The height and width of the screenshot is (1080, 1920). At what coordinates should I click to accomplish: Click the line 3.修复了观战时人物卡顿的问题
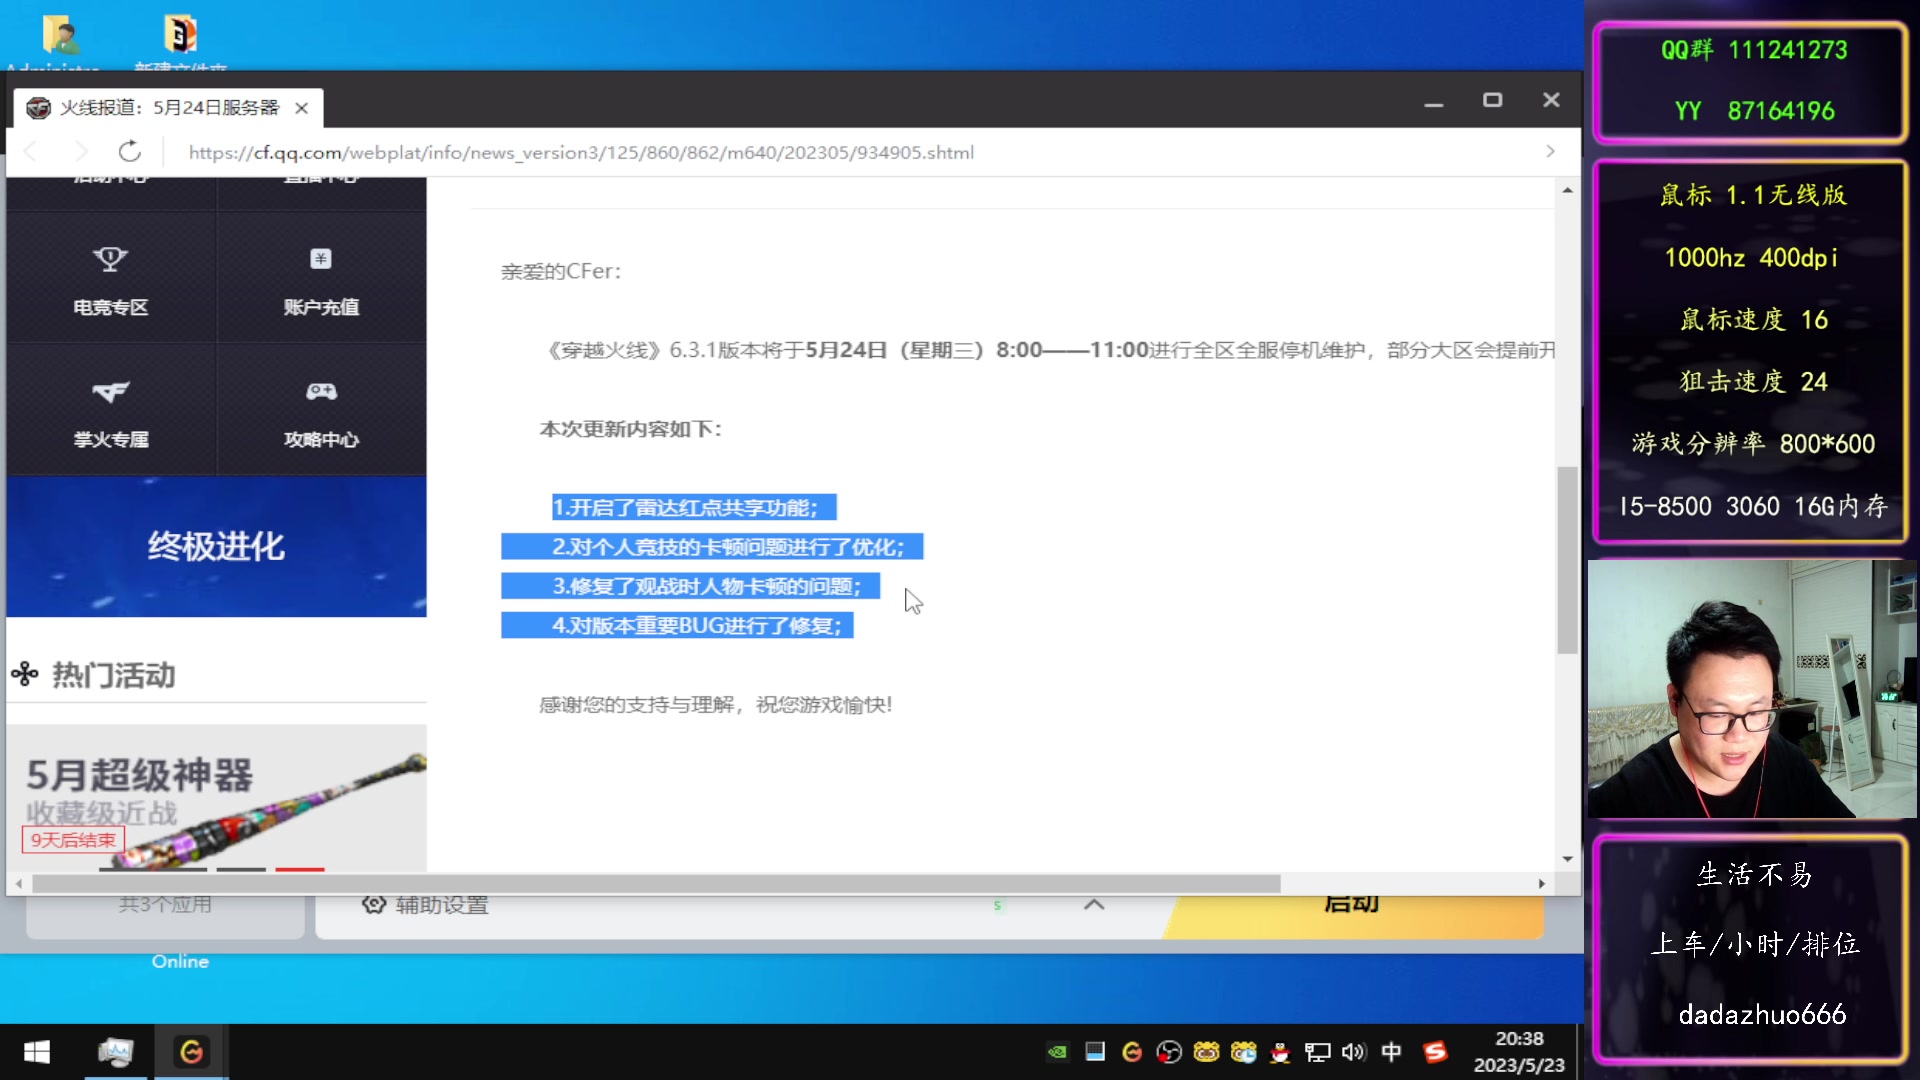tap(707, 587)
